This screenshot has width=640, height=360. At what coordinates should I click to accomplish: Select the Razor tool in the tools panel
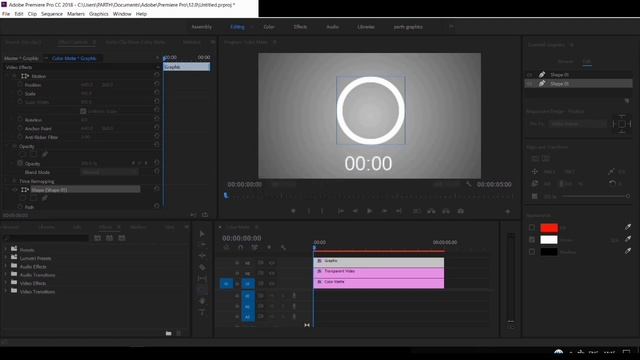click(x=202, y=267)
